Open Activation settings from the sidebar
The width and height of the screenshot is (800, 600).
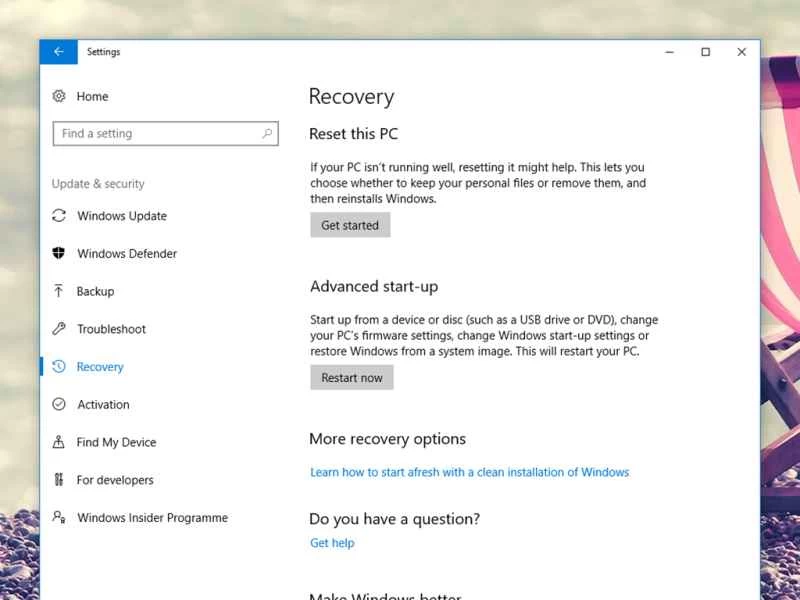(x=103, y=404)
